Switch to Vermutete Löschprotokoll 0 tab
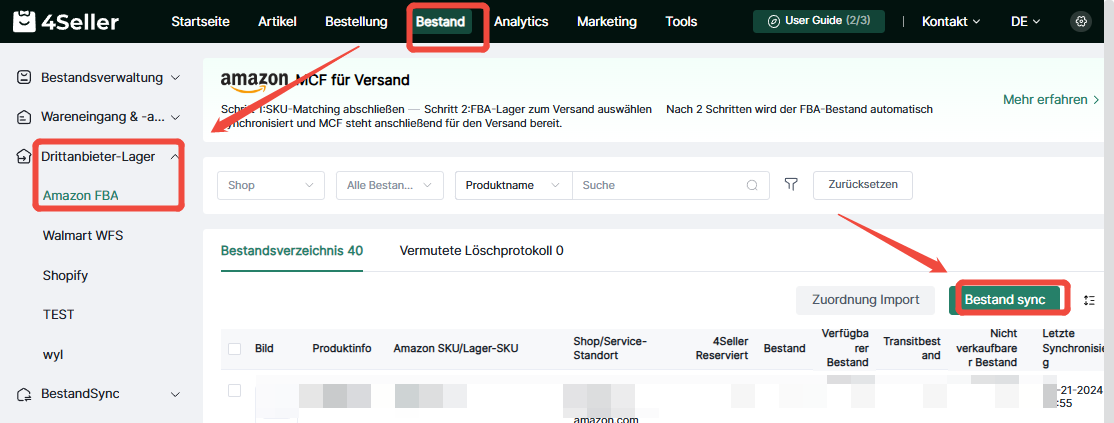This screenshot has width=1114, height=423. click(x=482, y=251)
